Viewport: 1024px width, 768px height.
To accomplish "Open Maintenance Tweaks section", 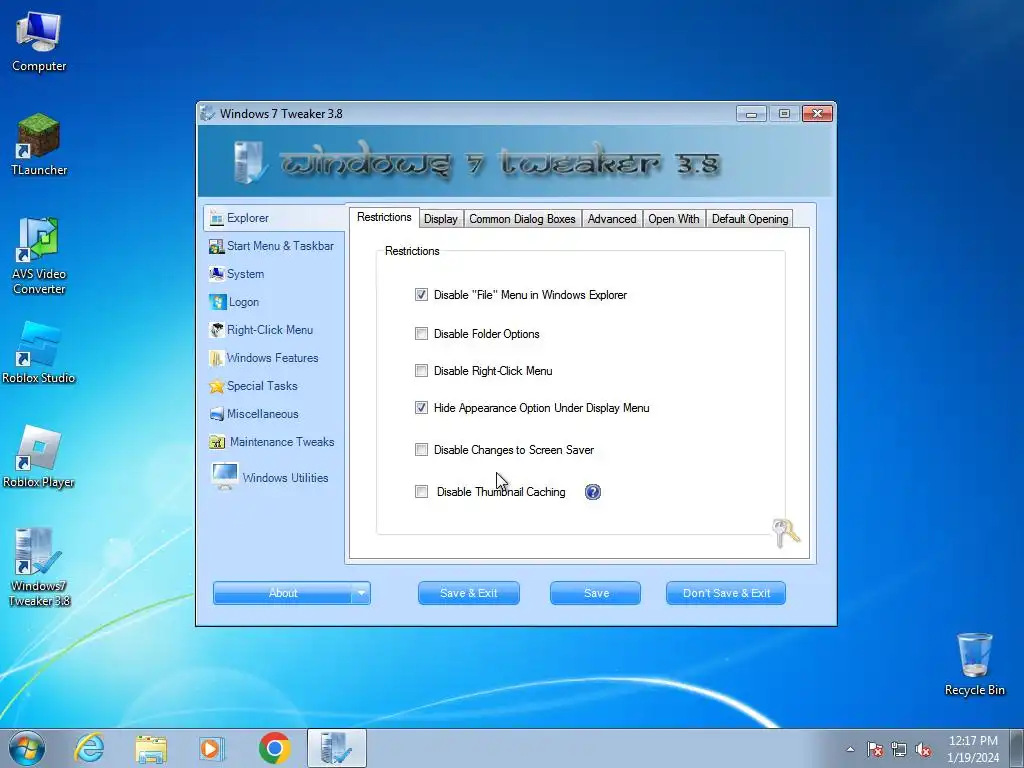I will [x=272, y=442].
